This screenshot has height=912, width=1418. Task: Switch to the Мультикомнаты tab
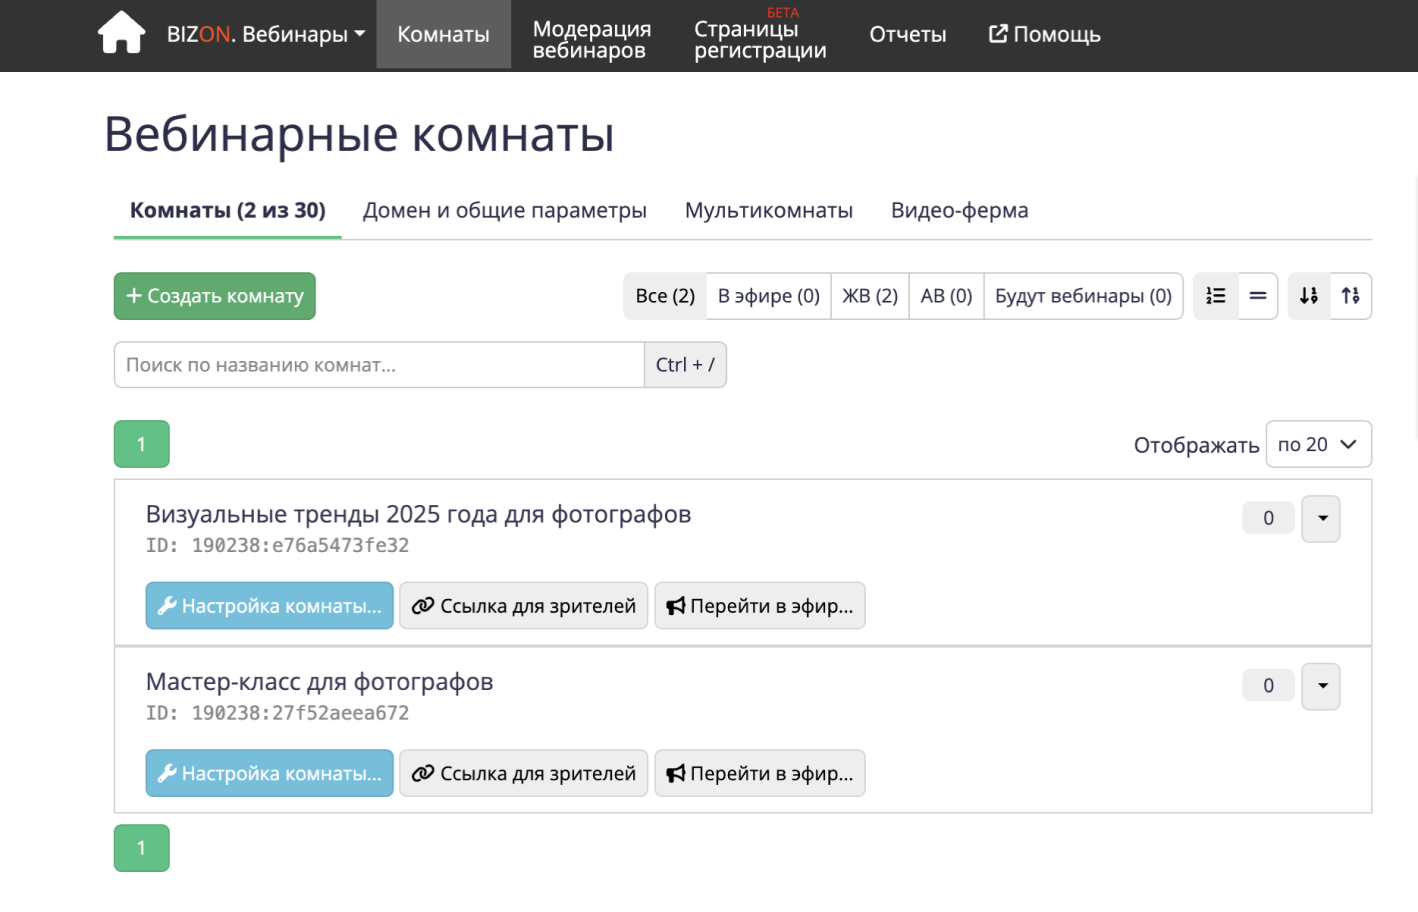(768, 210)
